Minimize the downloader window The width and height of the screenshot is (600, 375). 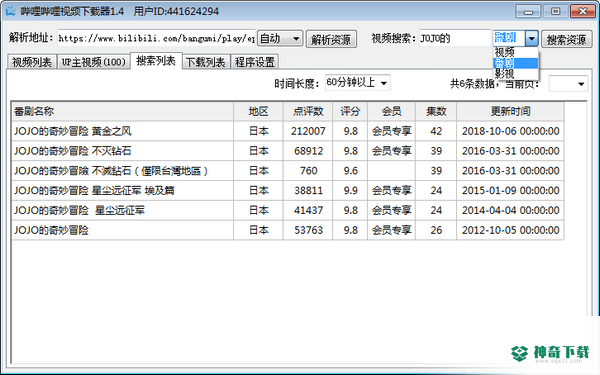(x=528, y=11)
